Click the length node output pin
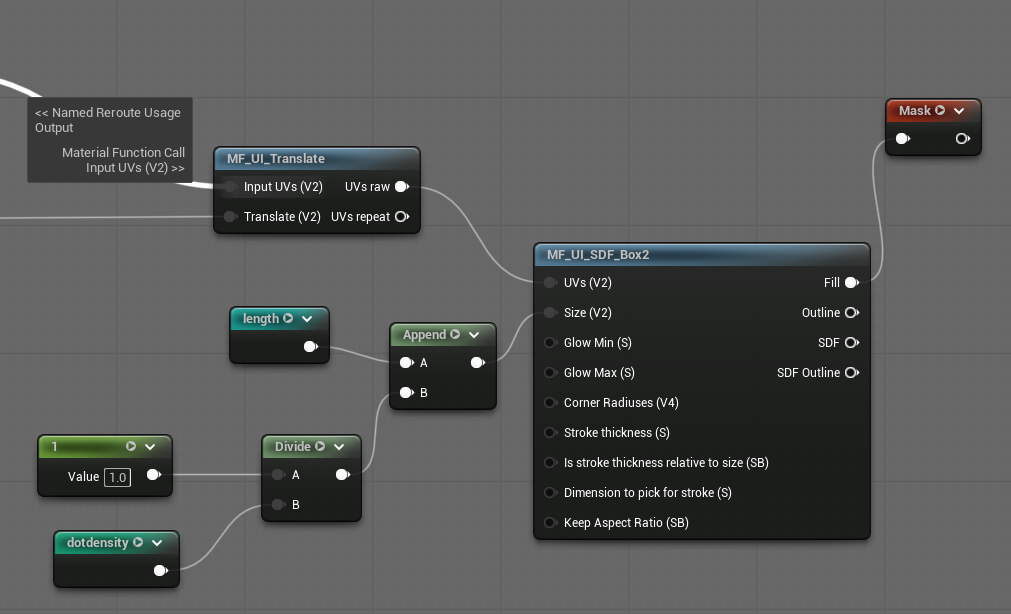1011x614 pixels. click(x=311, y=347)
